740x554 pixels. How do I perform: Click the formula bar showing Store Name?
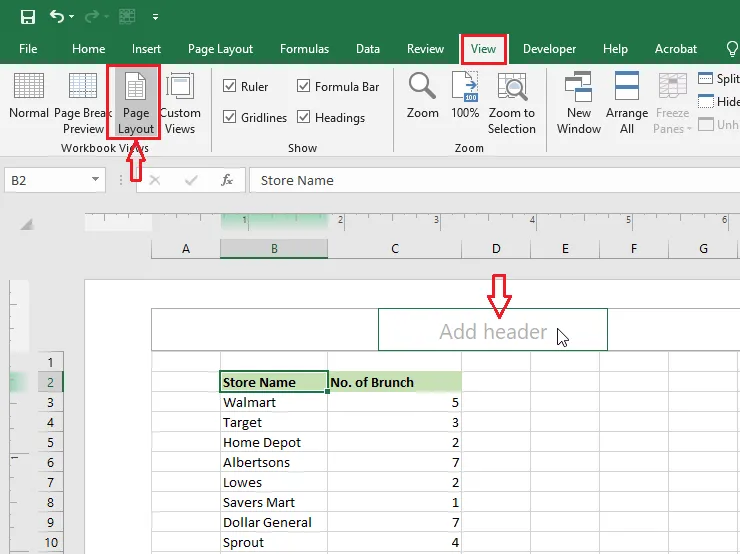494,180
